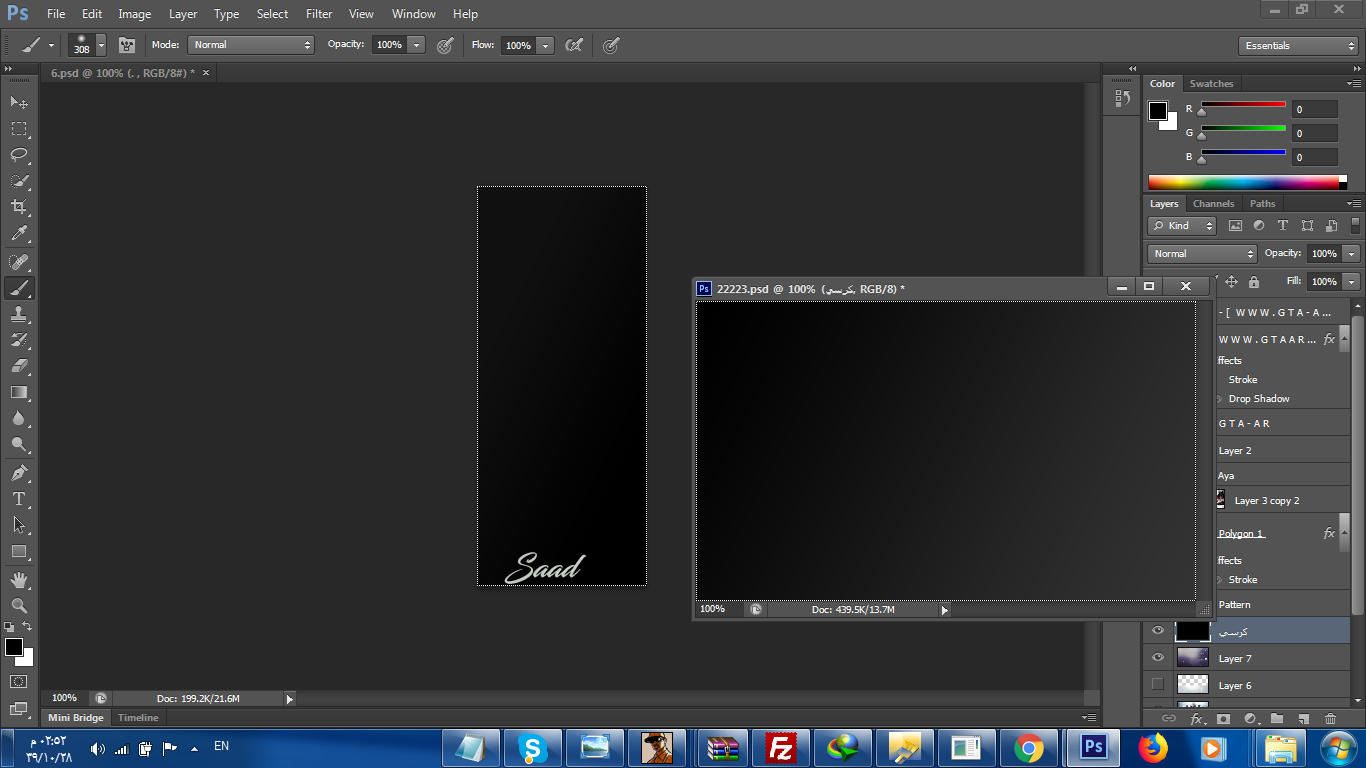Choose the Horizontal Type tool
Image resolution: width=1366 pixels, height=768 pixels.
19,499
